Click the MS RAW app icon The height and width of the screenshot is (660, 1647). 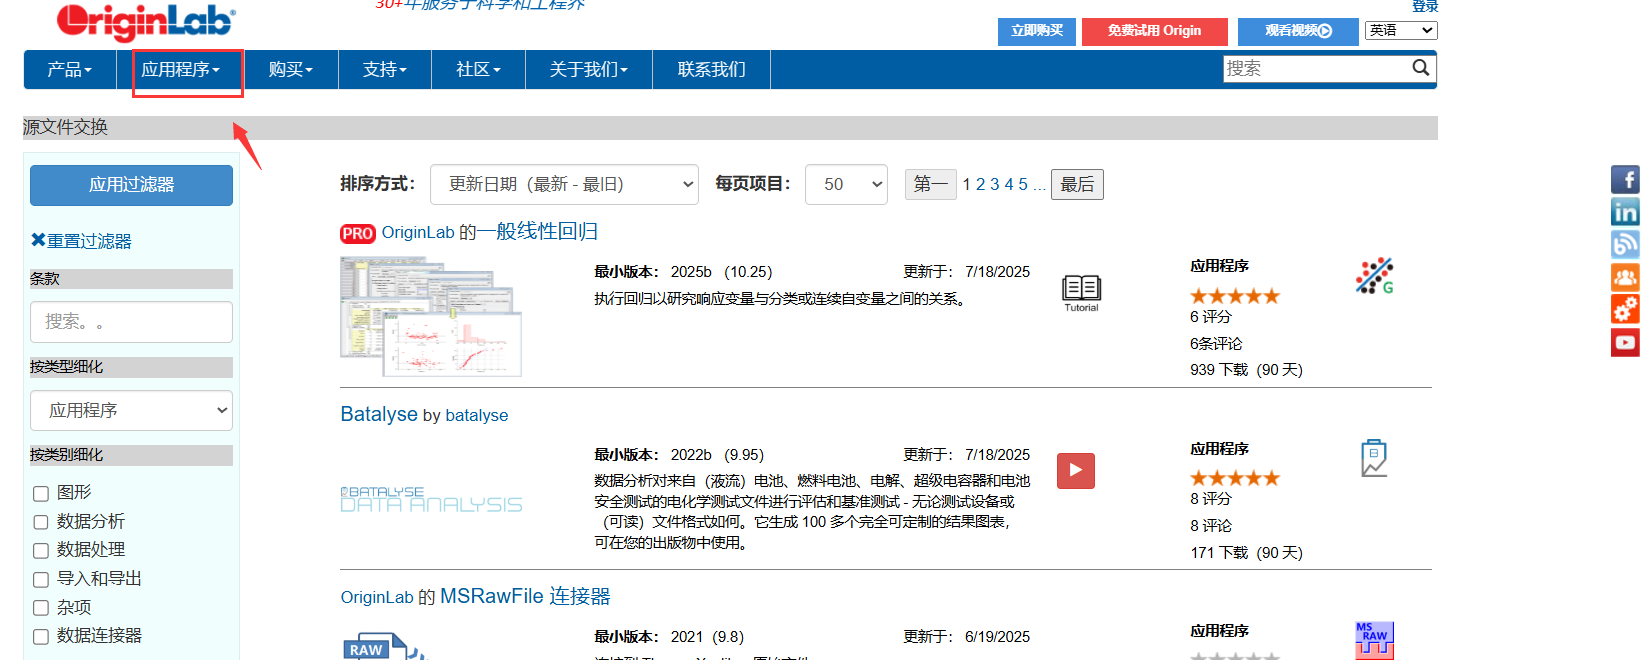pos(1374,640)
